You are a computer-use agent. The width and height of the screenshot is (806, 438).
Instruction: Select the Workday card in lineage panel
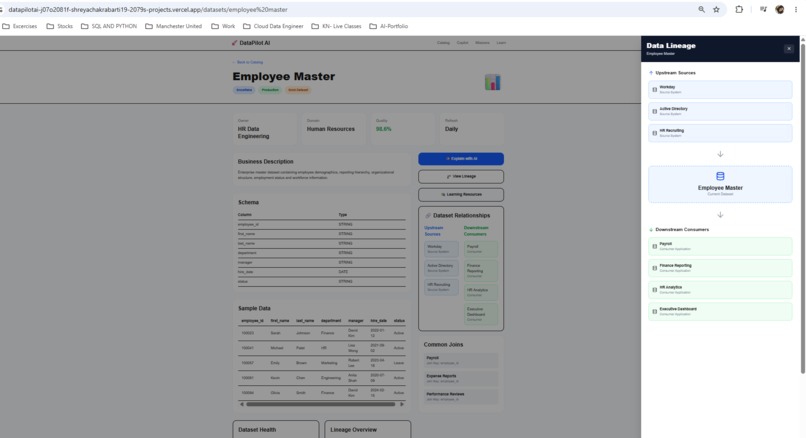pos(720,89)
